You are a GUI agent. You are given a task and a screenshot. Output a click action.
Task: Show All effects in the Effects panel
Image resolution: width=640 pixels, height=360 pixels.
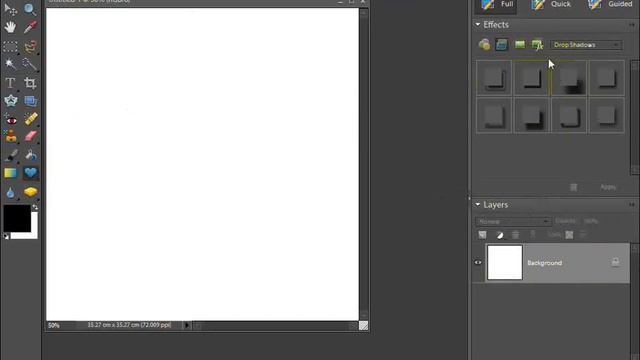tap(538, 44)
